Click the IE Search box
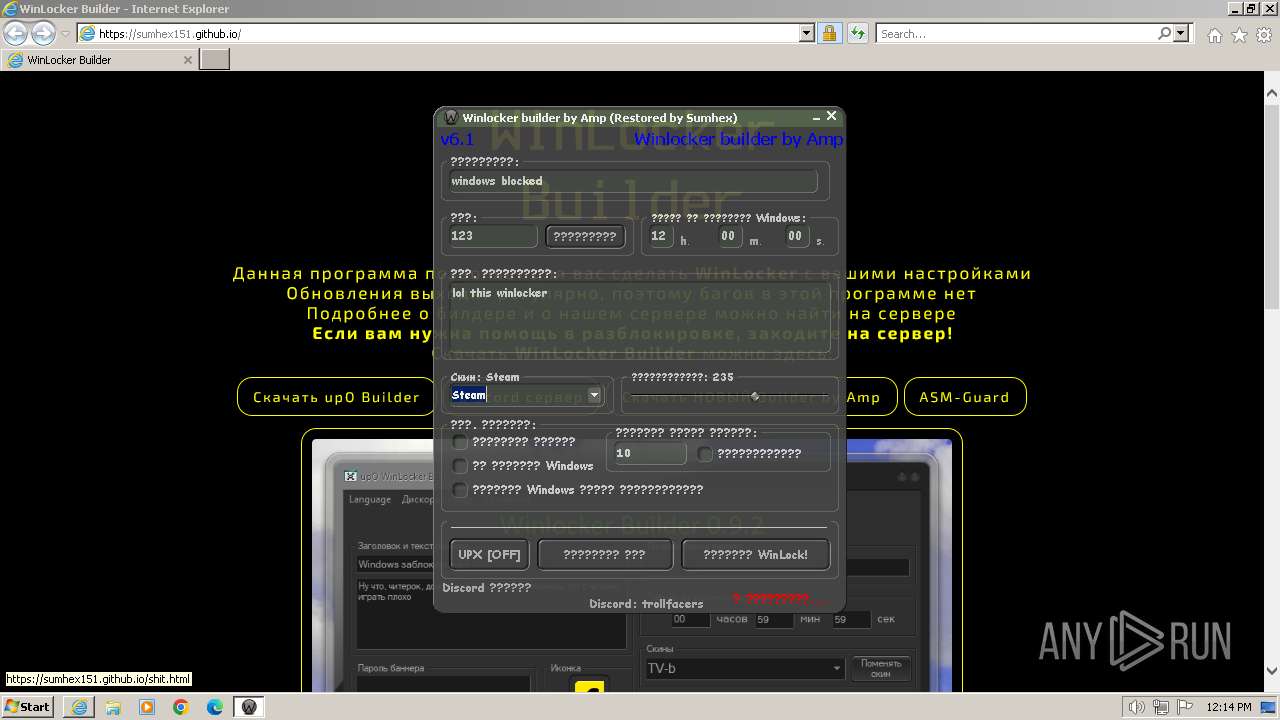 [1016, 33]
